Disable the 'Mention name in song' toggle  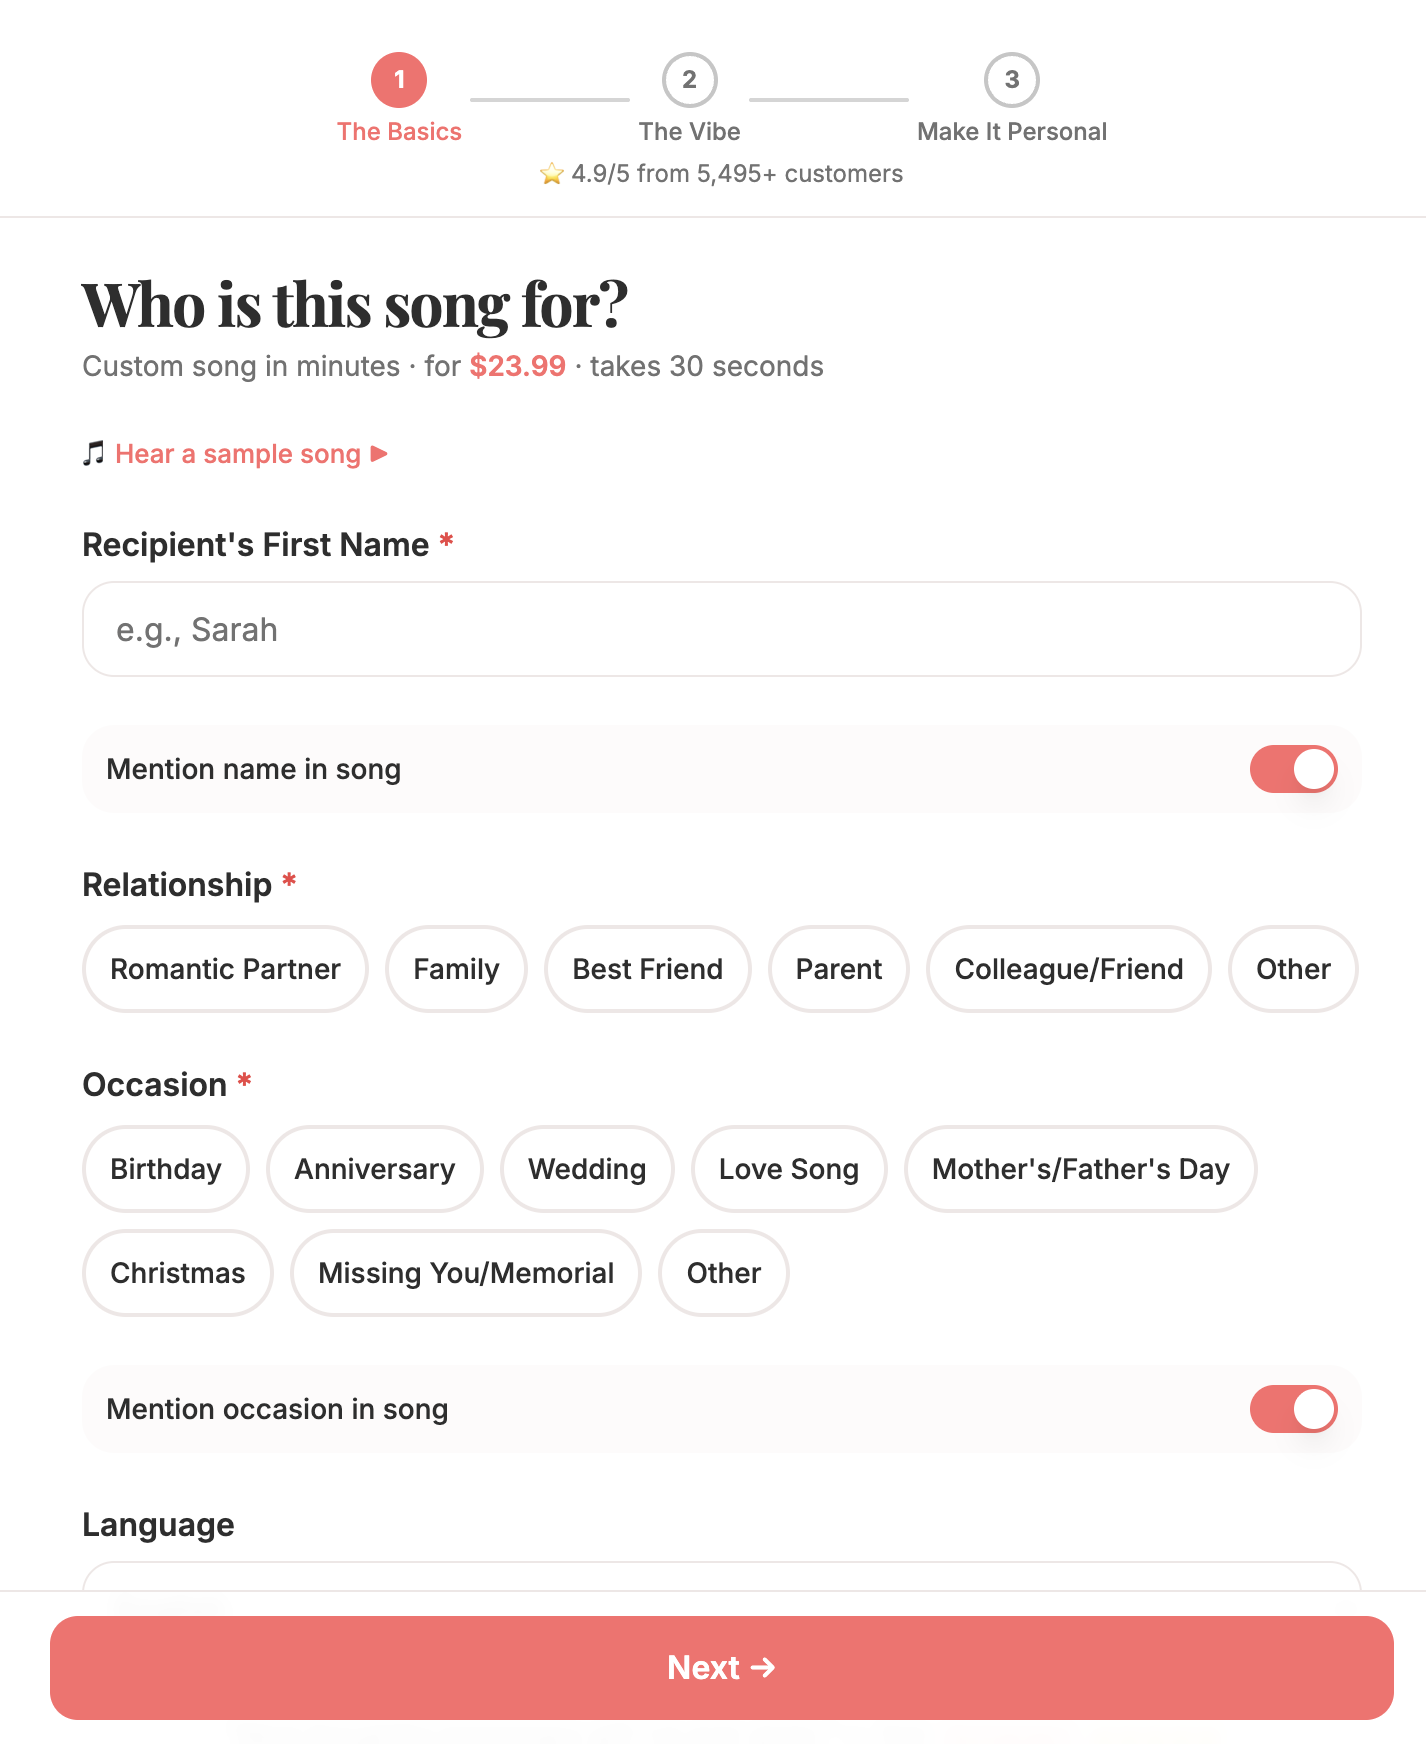coord(1293,769)
